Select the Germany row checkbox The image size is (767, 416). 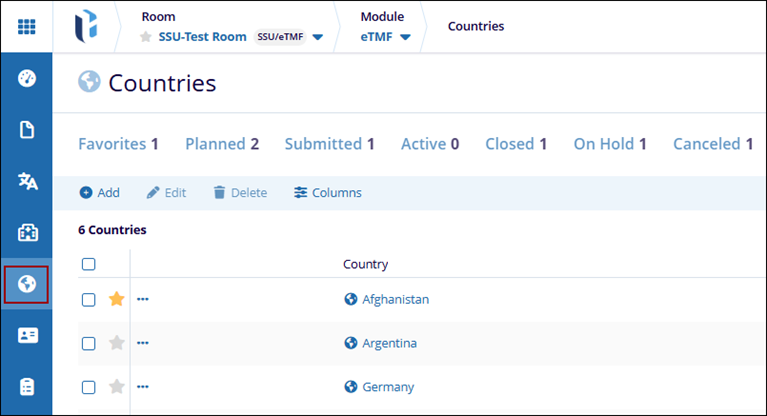[x=88, y=387]
